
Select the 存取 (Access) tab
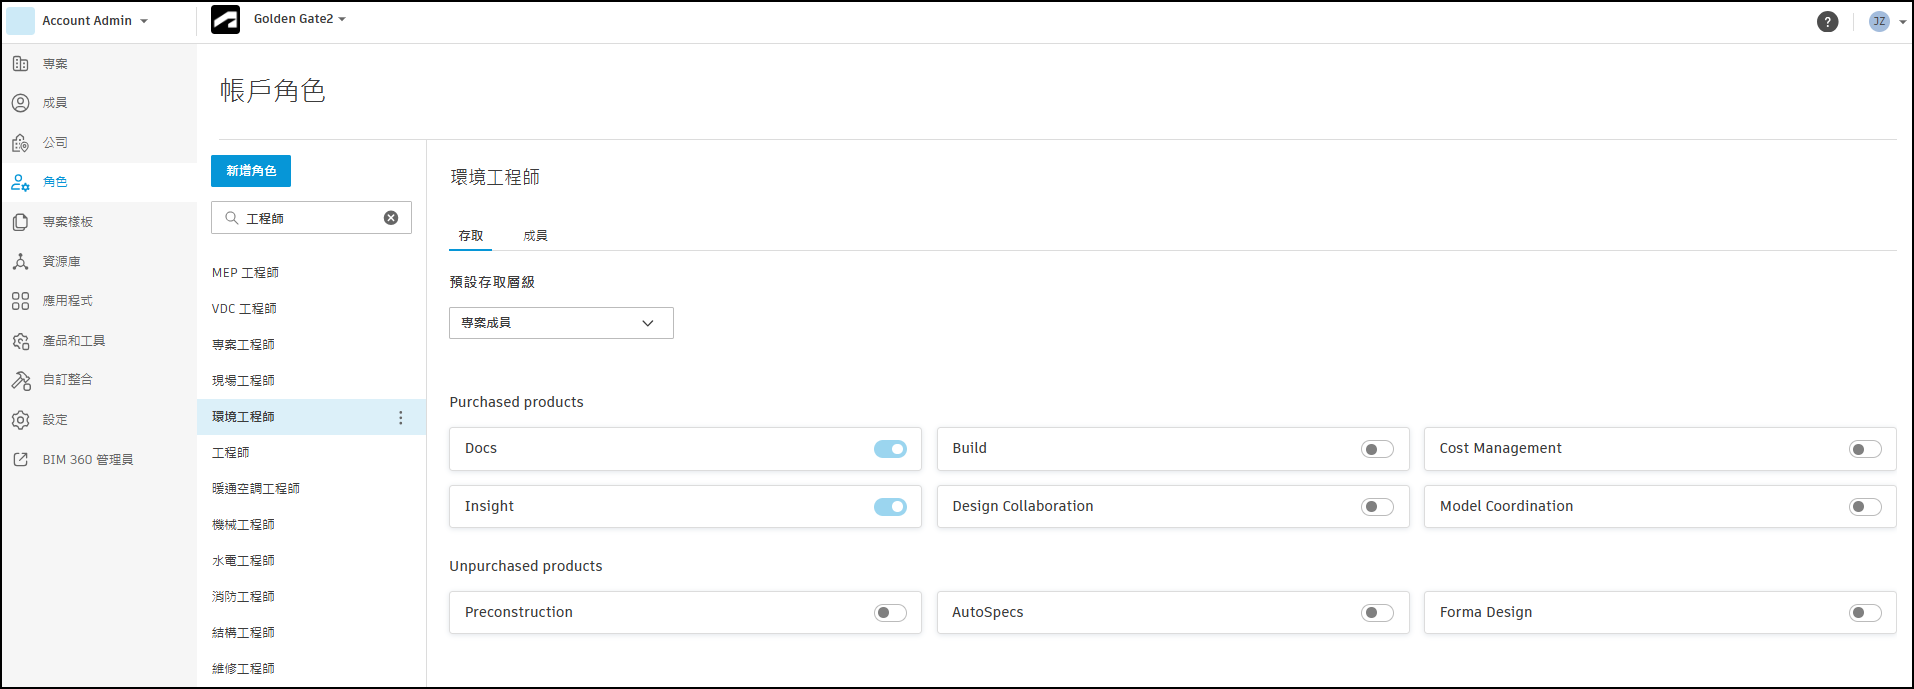coord(470,236)
